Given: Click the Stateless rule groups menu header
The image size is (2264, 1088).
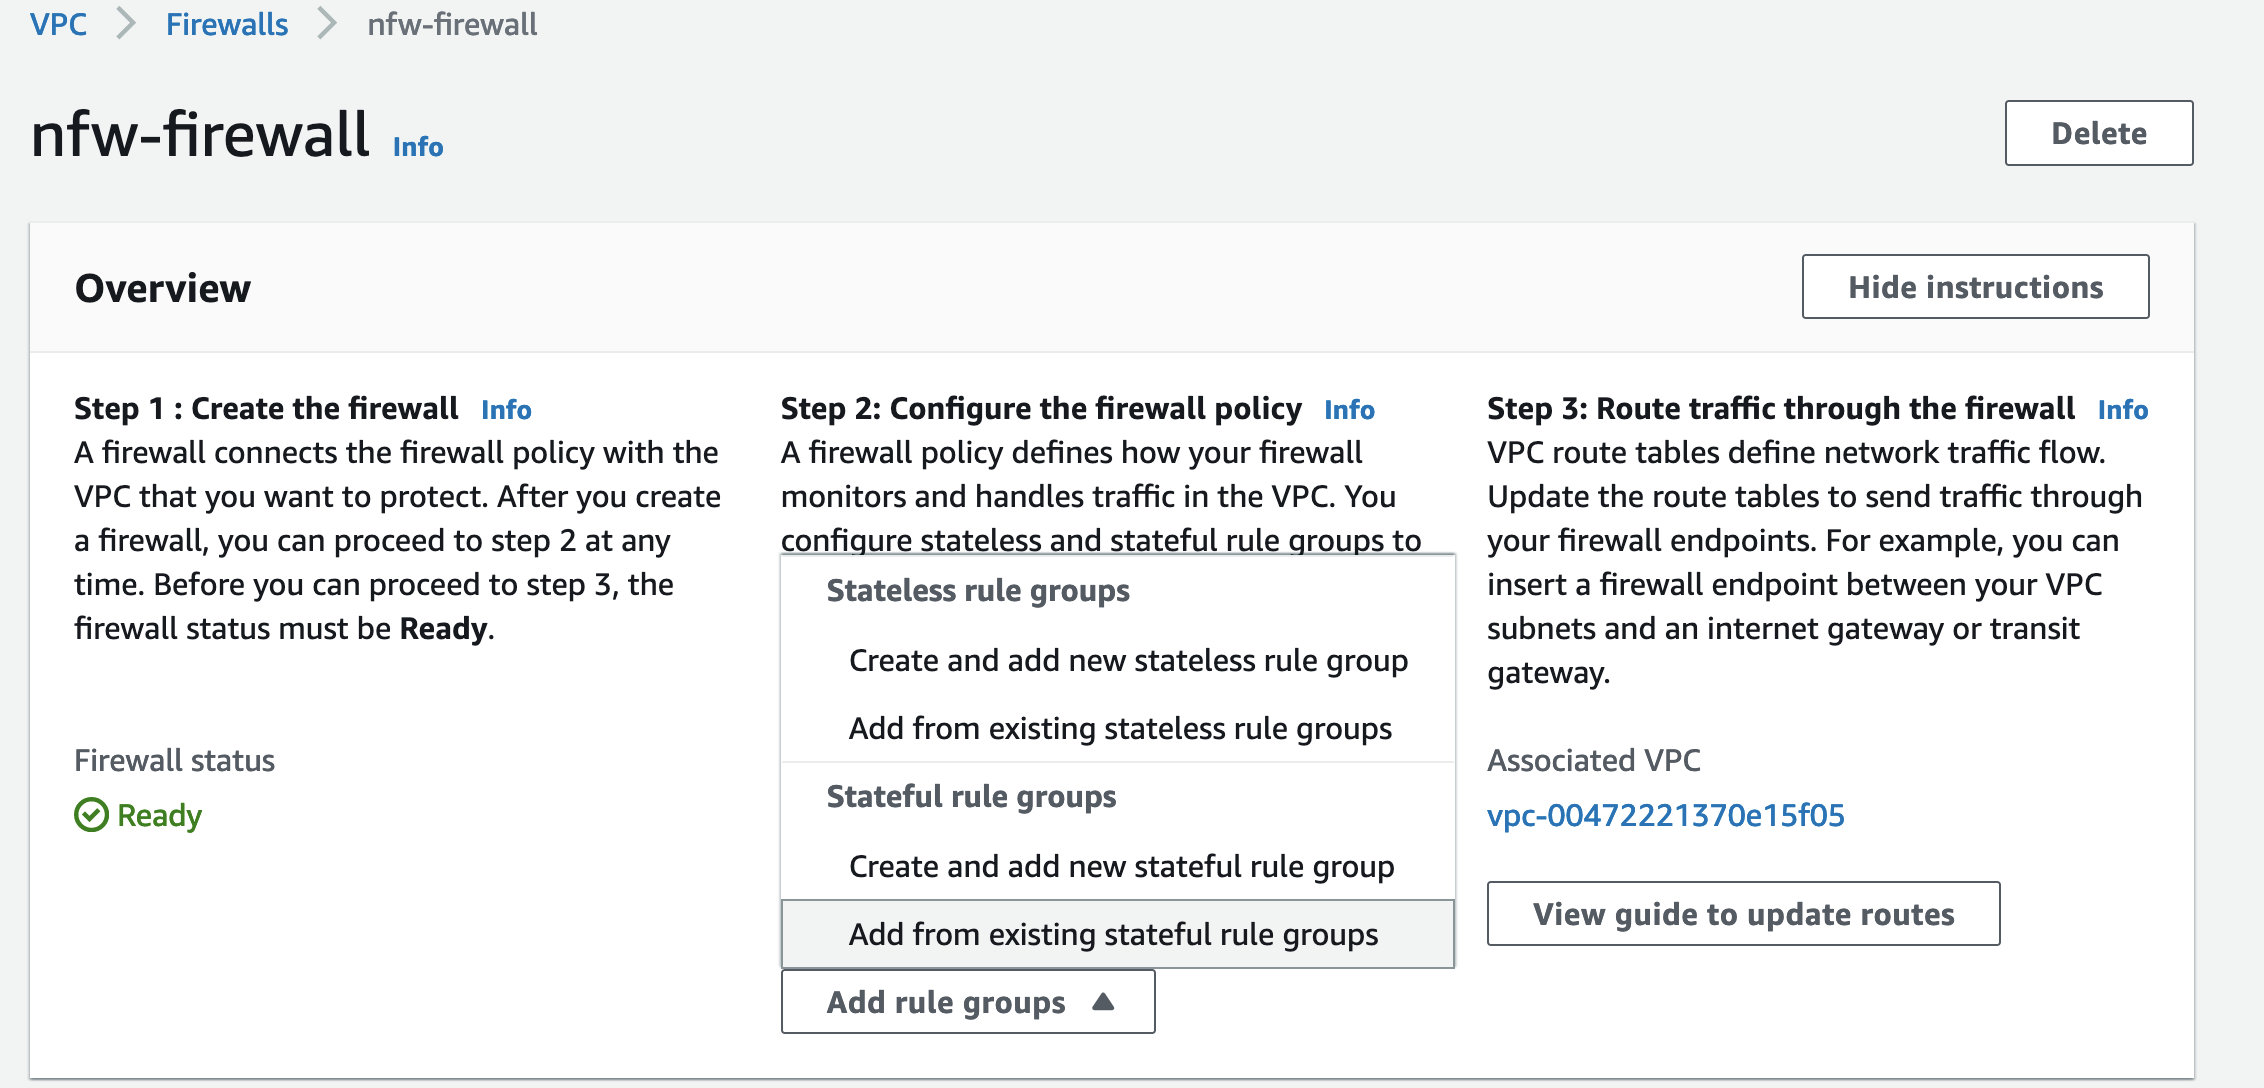Looking at the screenshot, I should coord(978,591).
